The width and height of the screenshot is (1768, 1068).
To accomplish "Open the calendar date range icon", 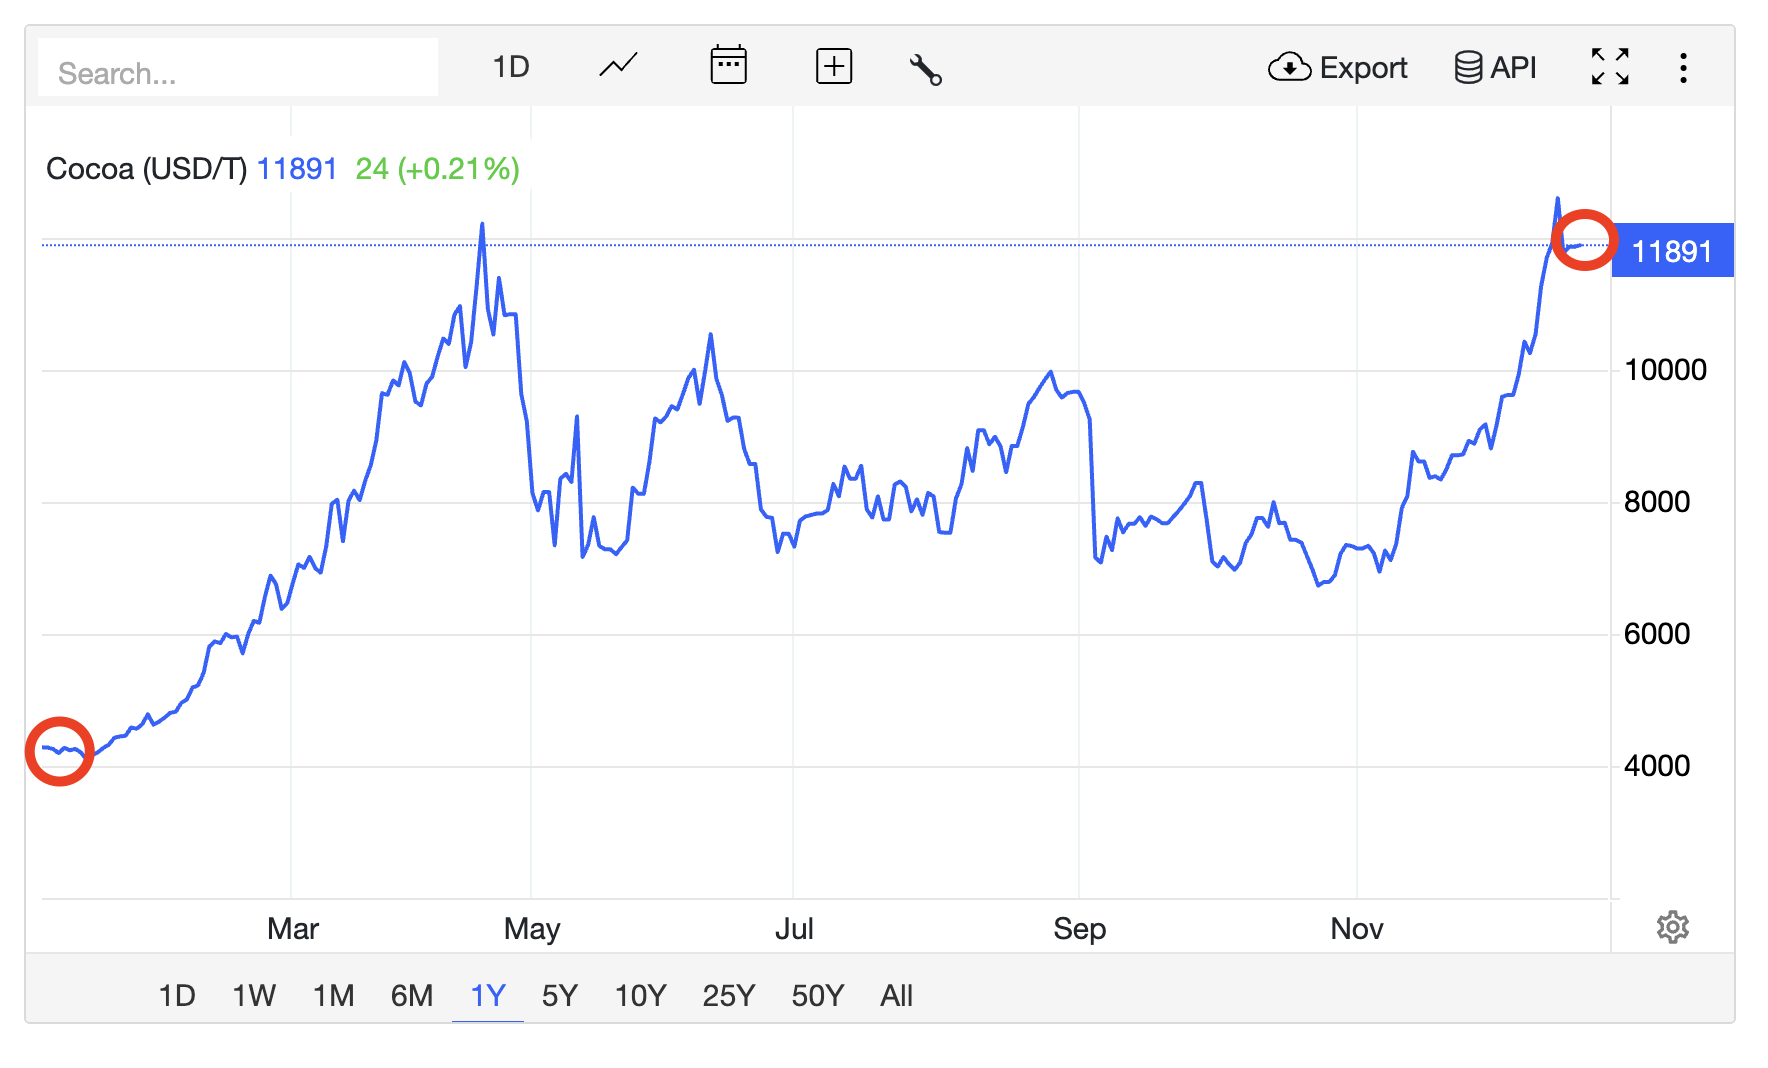I will [x=728, y=66].
